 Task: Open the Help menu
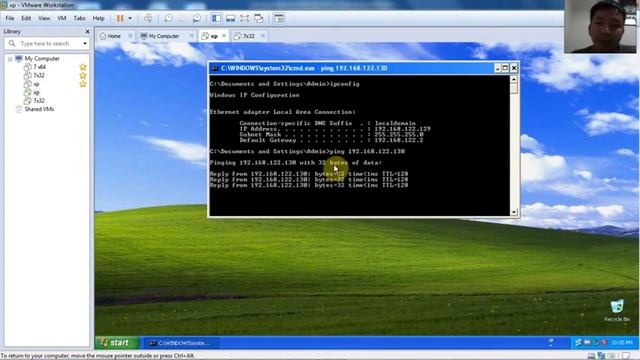tap(98, 18)
